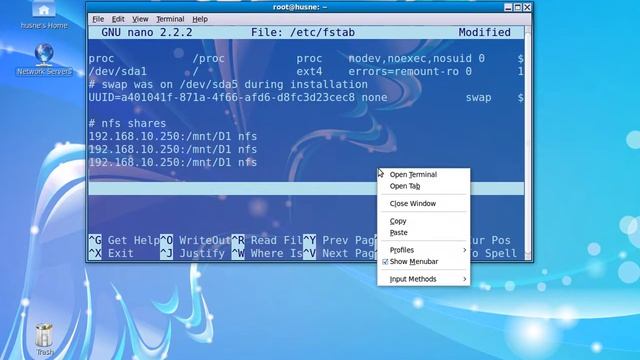This screenshot has height=360, width=640.
Task: Click the 'File: /etc/fstab' header text
Action: (x=303, y=33)
